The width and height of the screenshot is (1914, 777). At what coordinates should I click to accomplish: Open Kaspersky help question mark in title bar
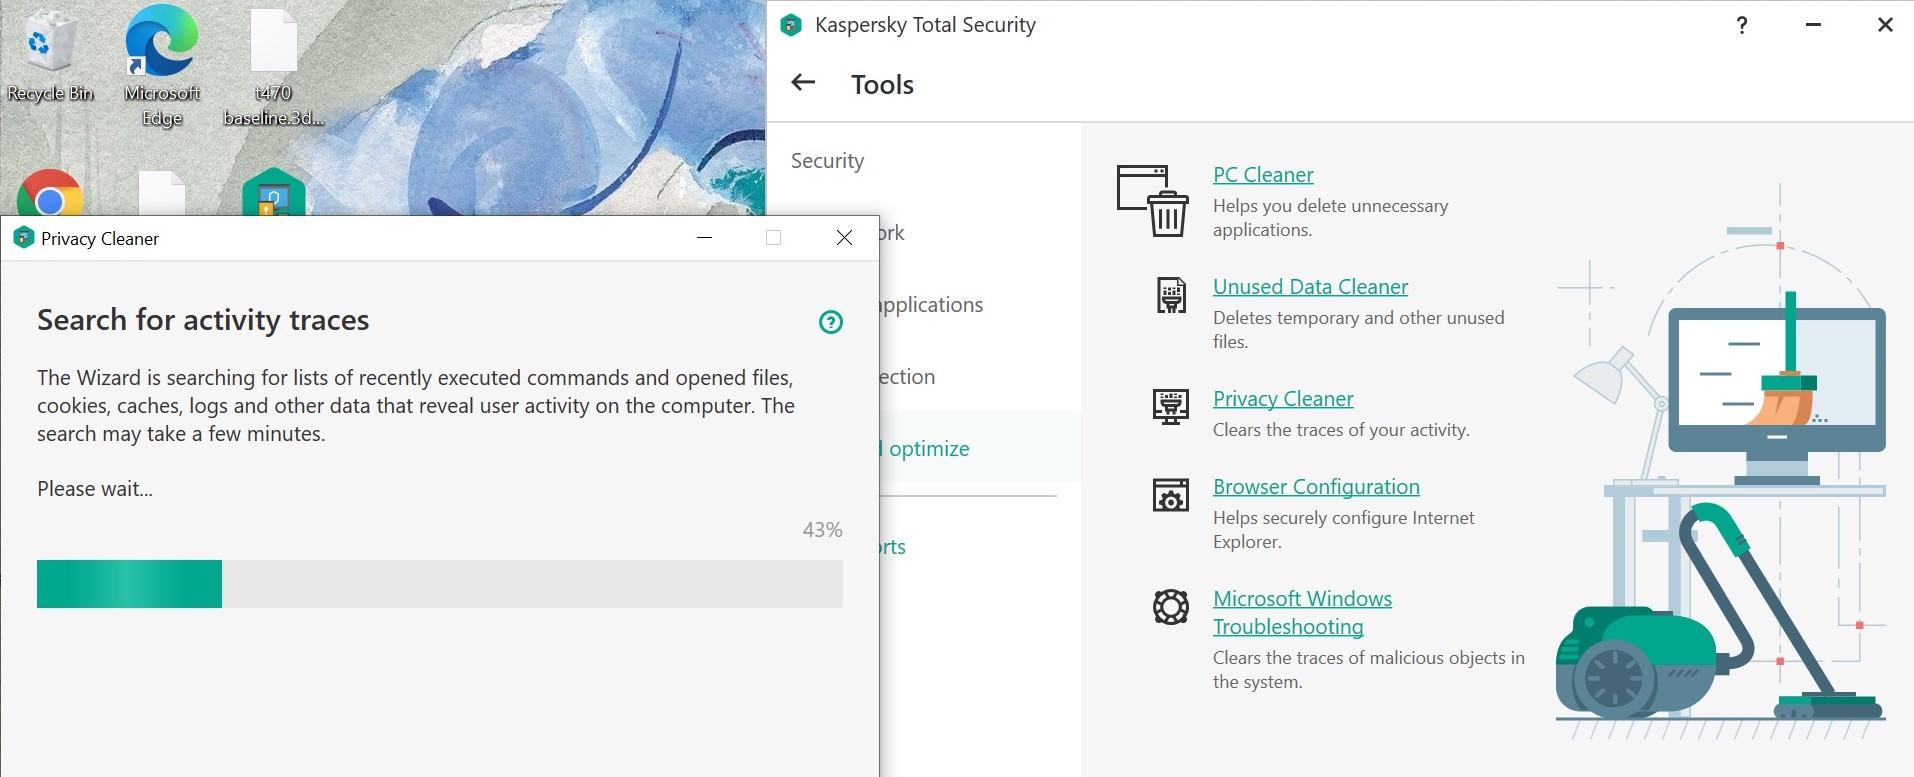[1742, 25]
